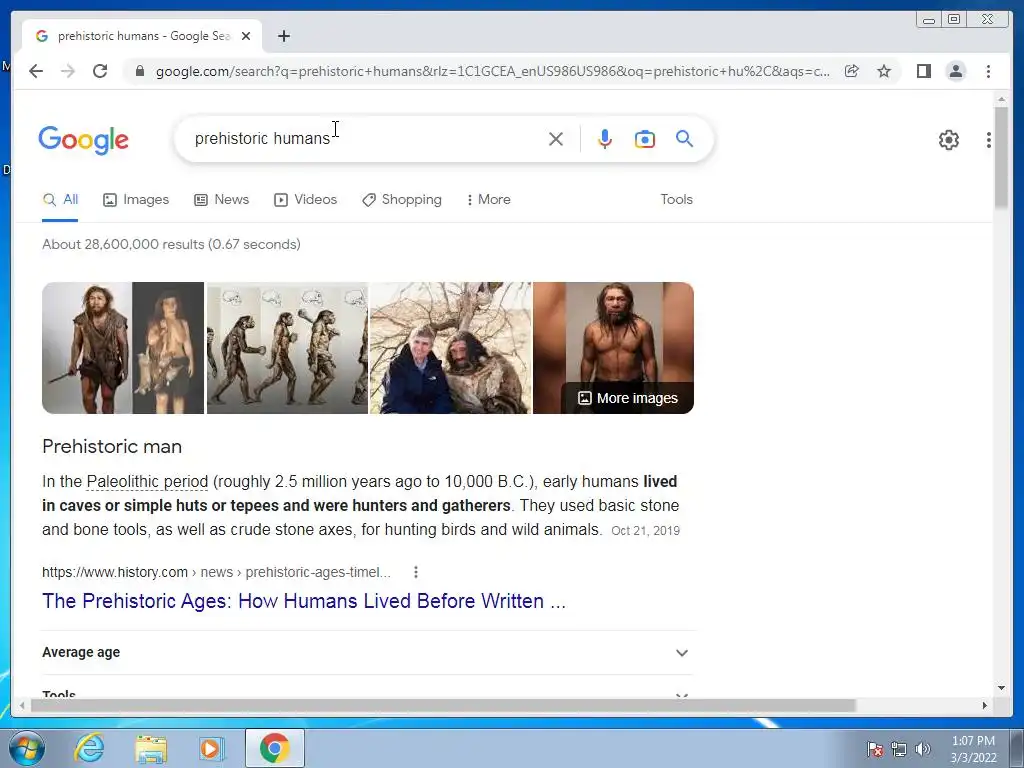Screen dimensions: 1024x768
Task: Submit search with magnifying glass icon
Action: pyautogui.click(x=684, y=138)
